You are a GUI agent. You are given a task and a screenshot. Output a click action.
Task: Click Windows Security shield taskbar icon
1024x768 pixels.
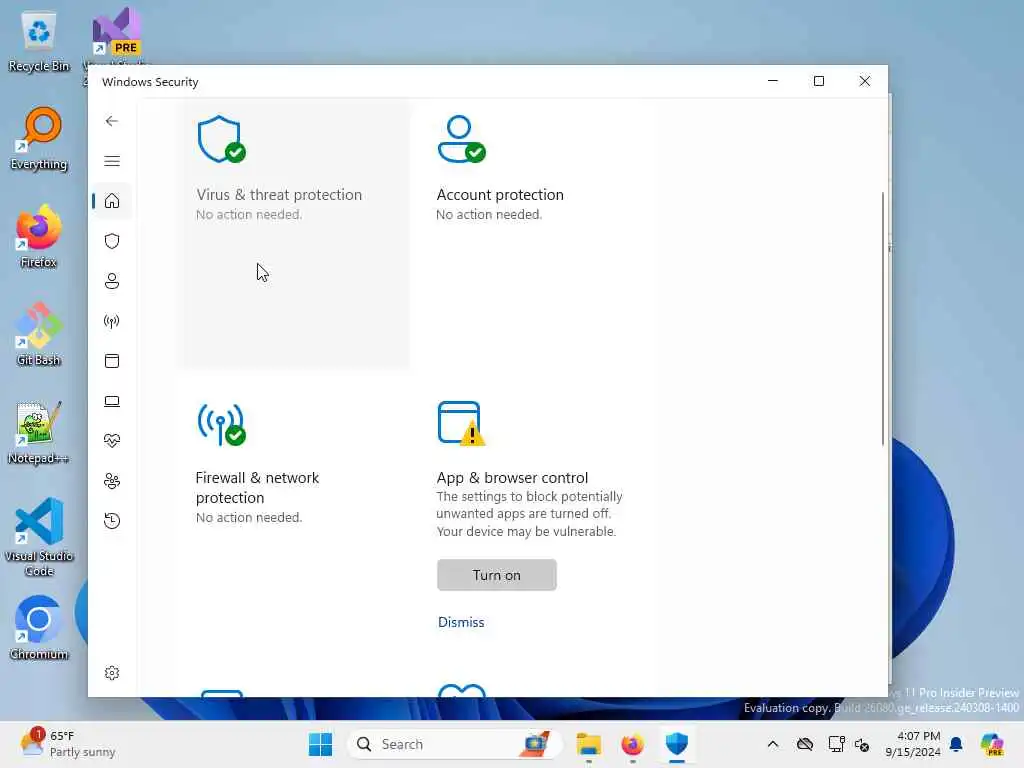(x=677, y=744)
